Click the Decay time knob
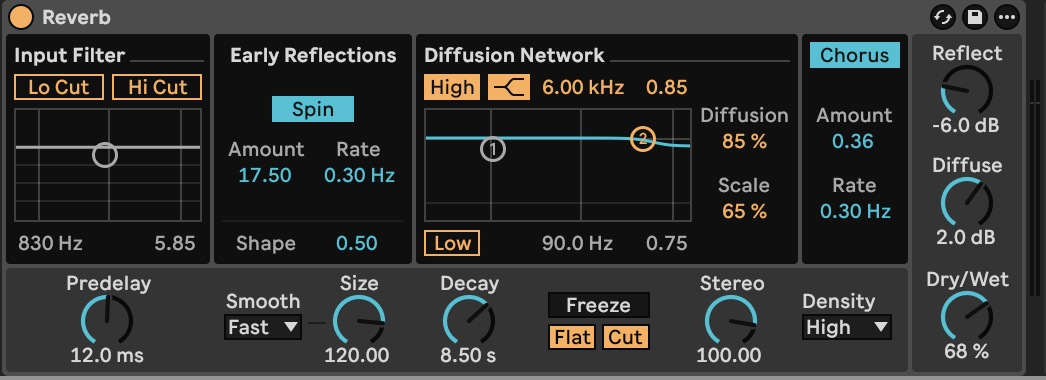The width and height of the screenshot is (1046, 380). (x=468, y=321)
